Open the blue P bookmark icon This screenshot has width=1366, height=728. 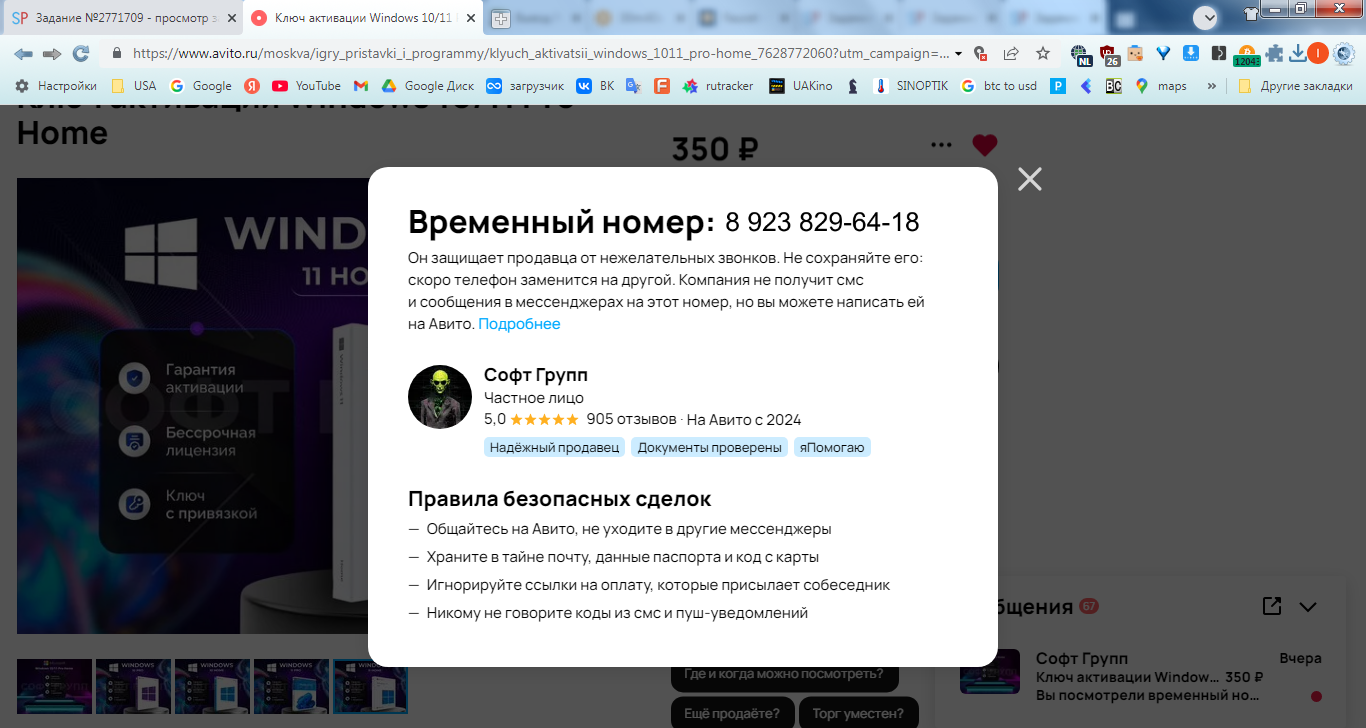(x=1058, y=86)
